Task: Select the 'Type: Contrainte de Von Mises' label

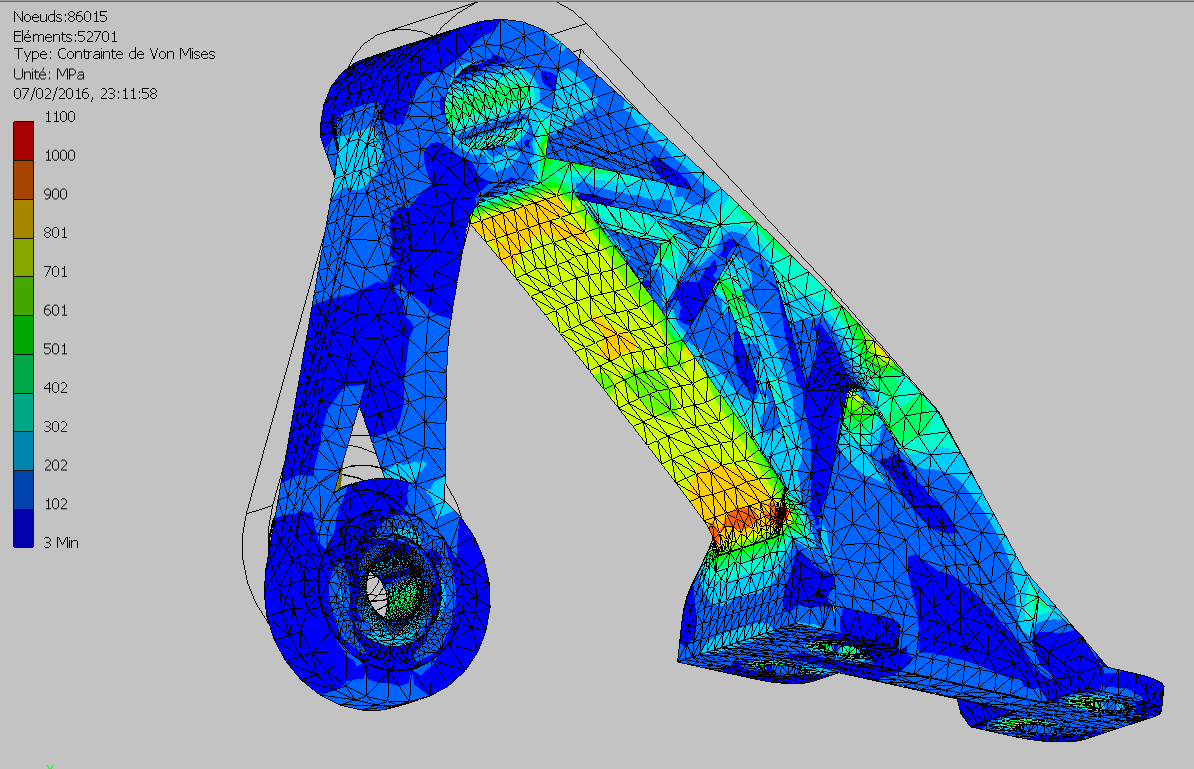Action: coord(114,54)
